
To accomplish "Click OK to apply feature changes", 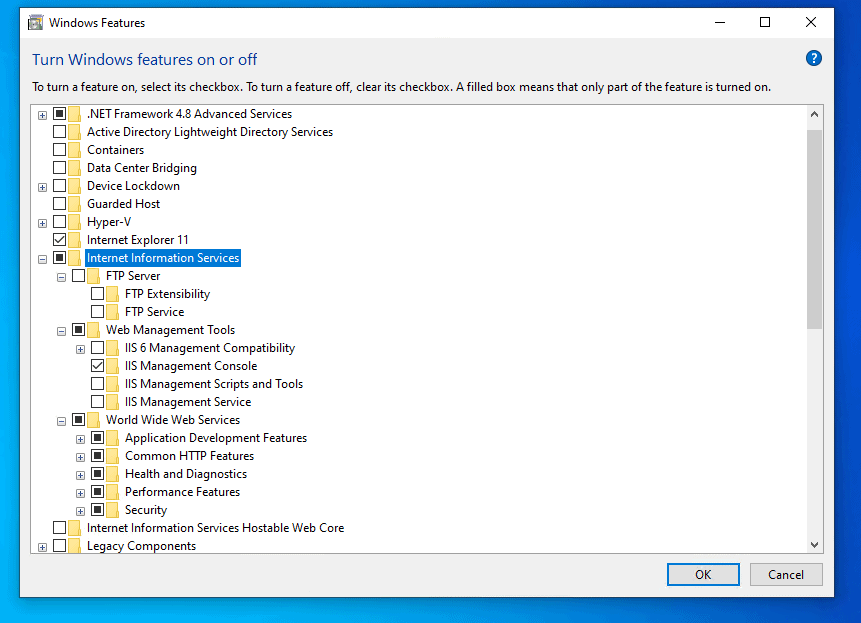I will point(703,575).
